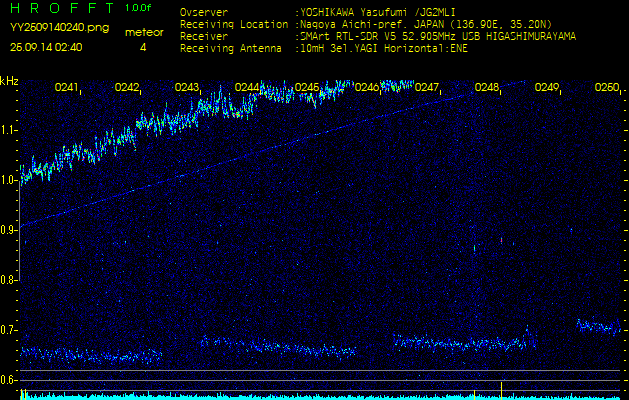Screen dimensions: 629x400
Task: Click the meteor label
Action: click(x=144, y=32)
